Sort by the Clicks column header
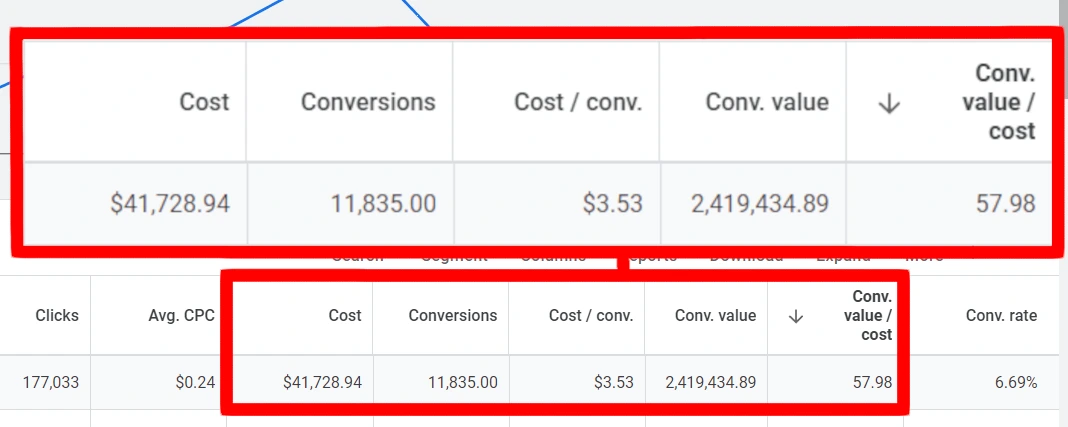 pyautogui.click(x=57, y=316)
